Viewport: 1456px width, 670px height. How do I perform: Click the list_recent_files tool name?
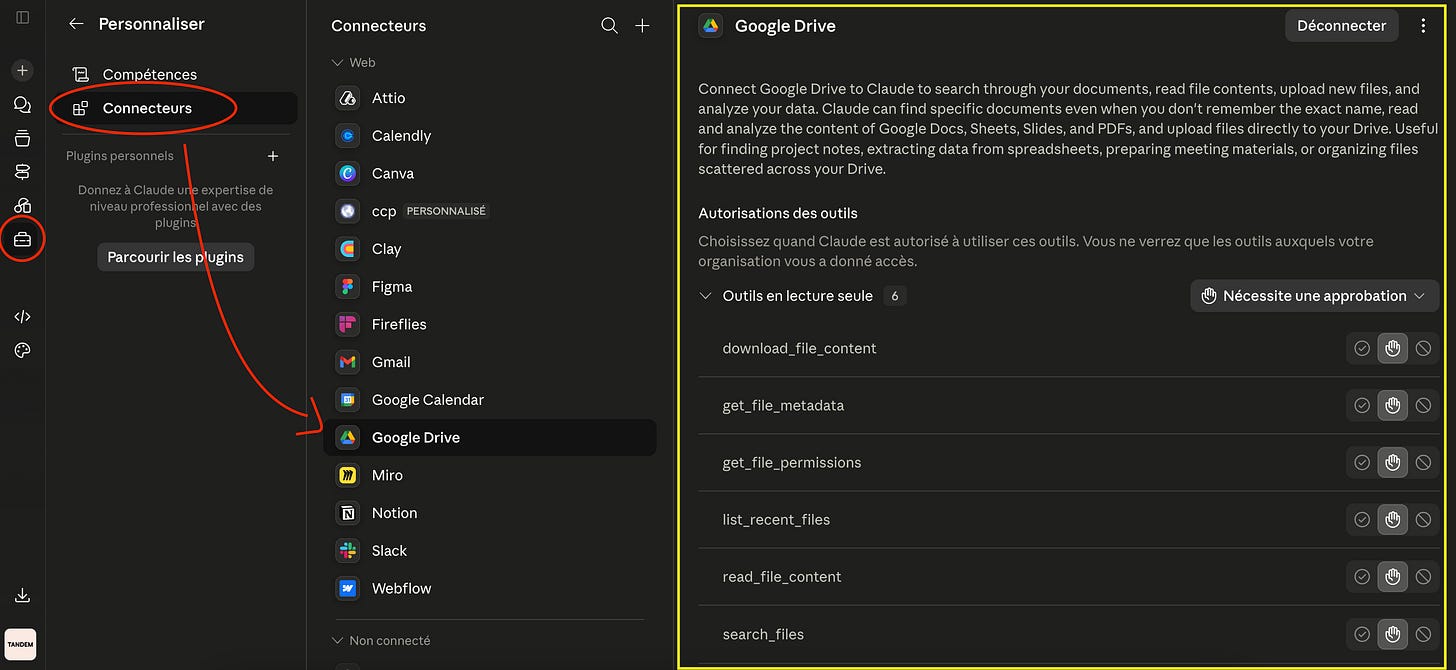pyautogui.click(x=776, y=519)
